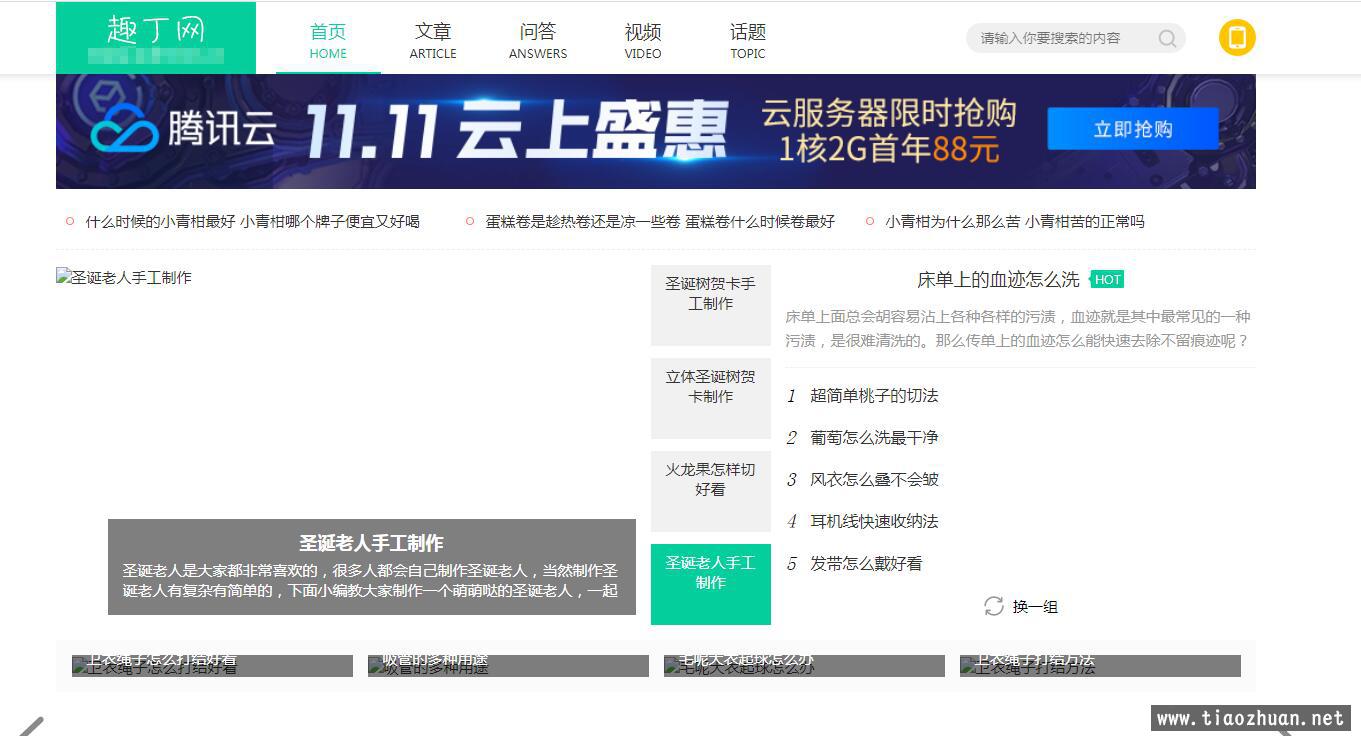
Task: Go to the 视频 VIDEO section
Action: click(x=643, y=40)
